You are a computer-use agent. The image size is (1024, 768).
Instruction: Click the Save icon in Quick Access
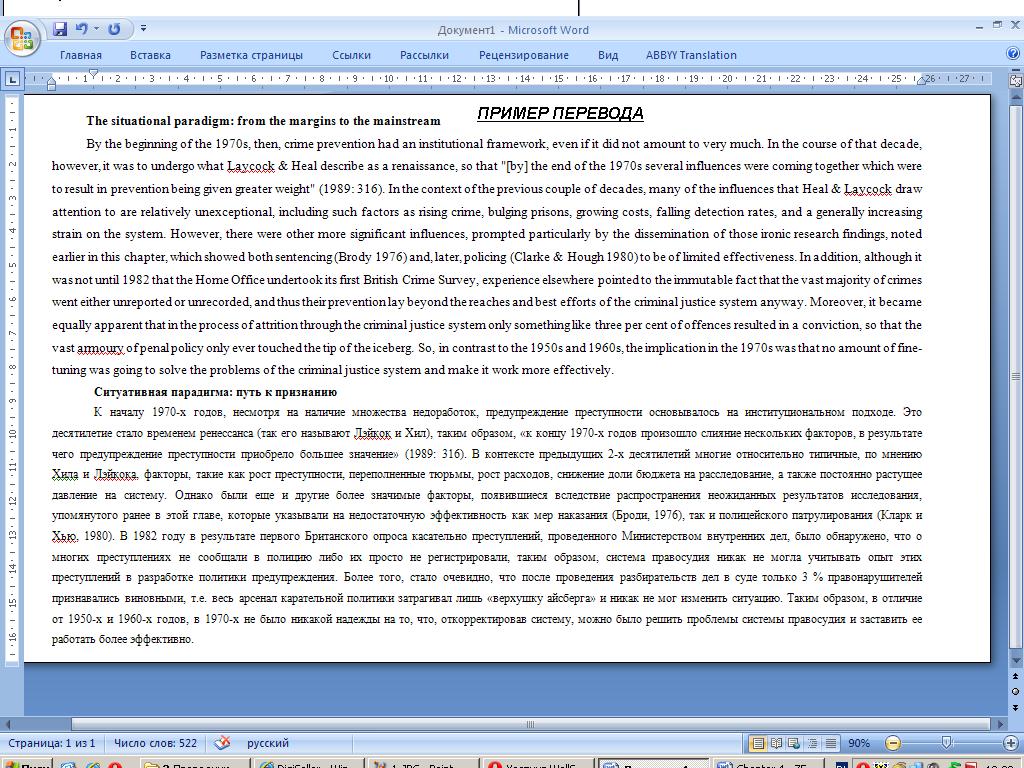(60, 29)
